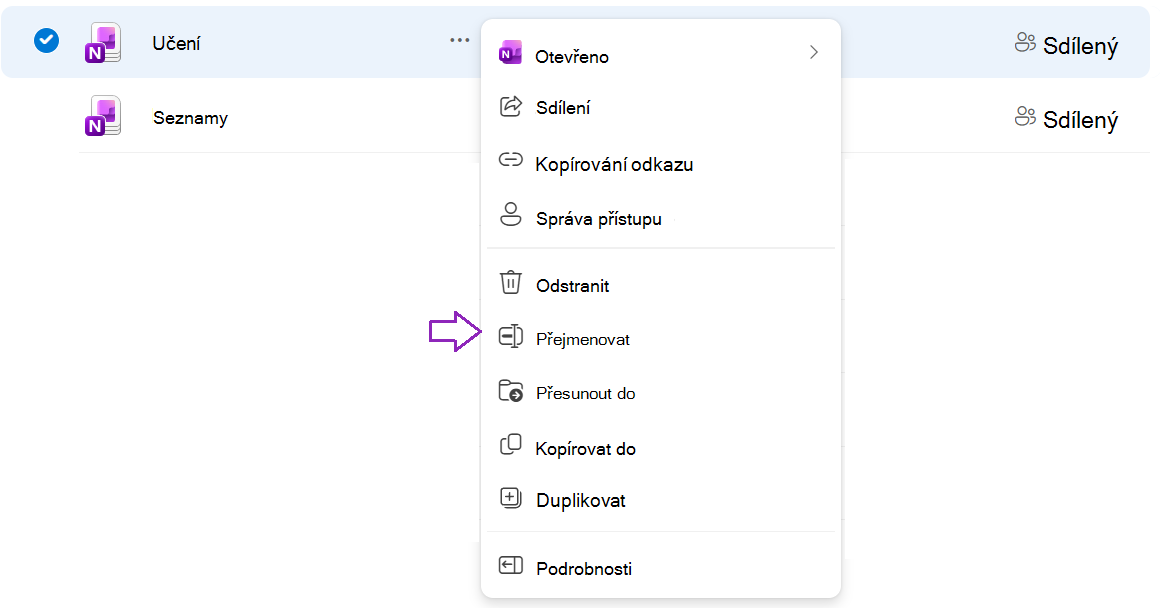Select the Přesunout do menu entry

585,393
